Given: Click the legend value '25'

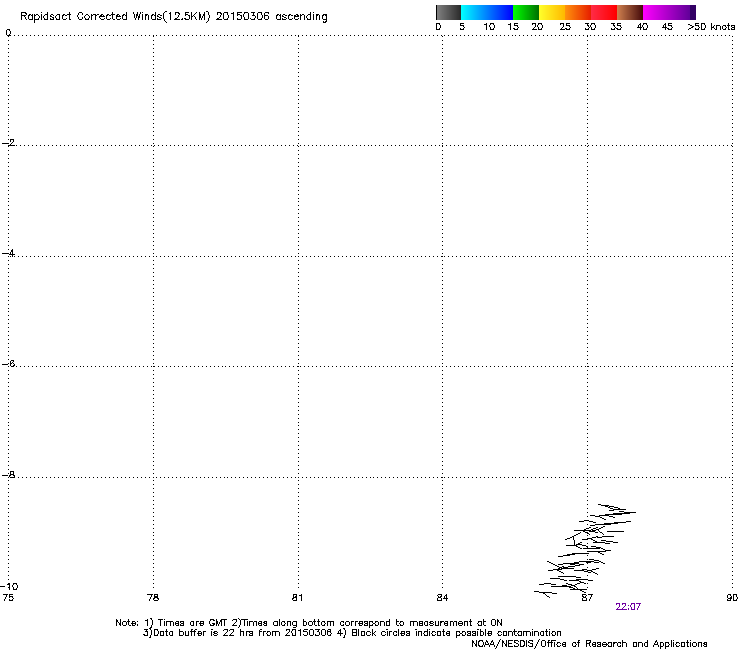Looking at the screenshot, I should 565,27.
